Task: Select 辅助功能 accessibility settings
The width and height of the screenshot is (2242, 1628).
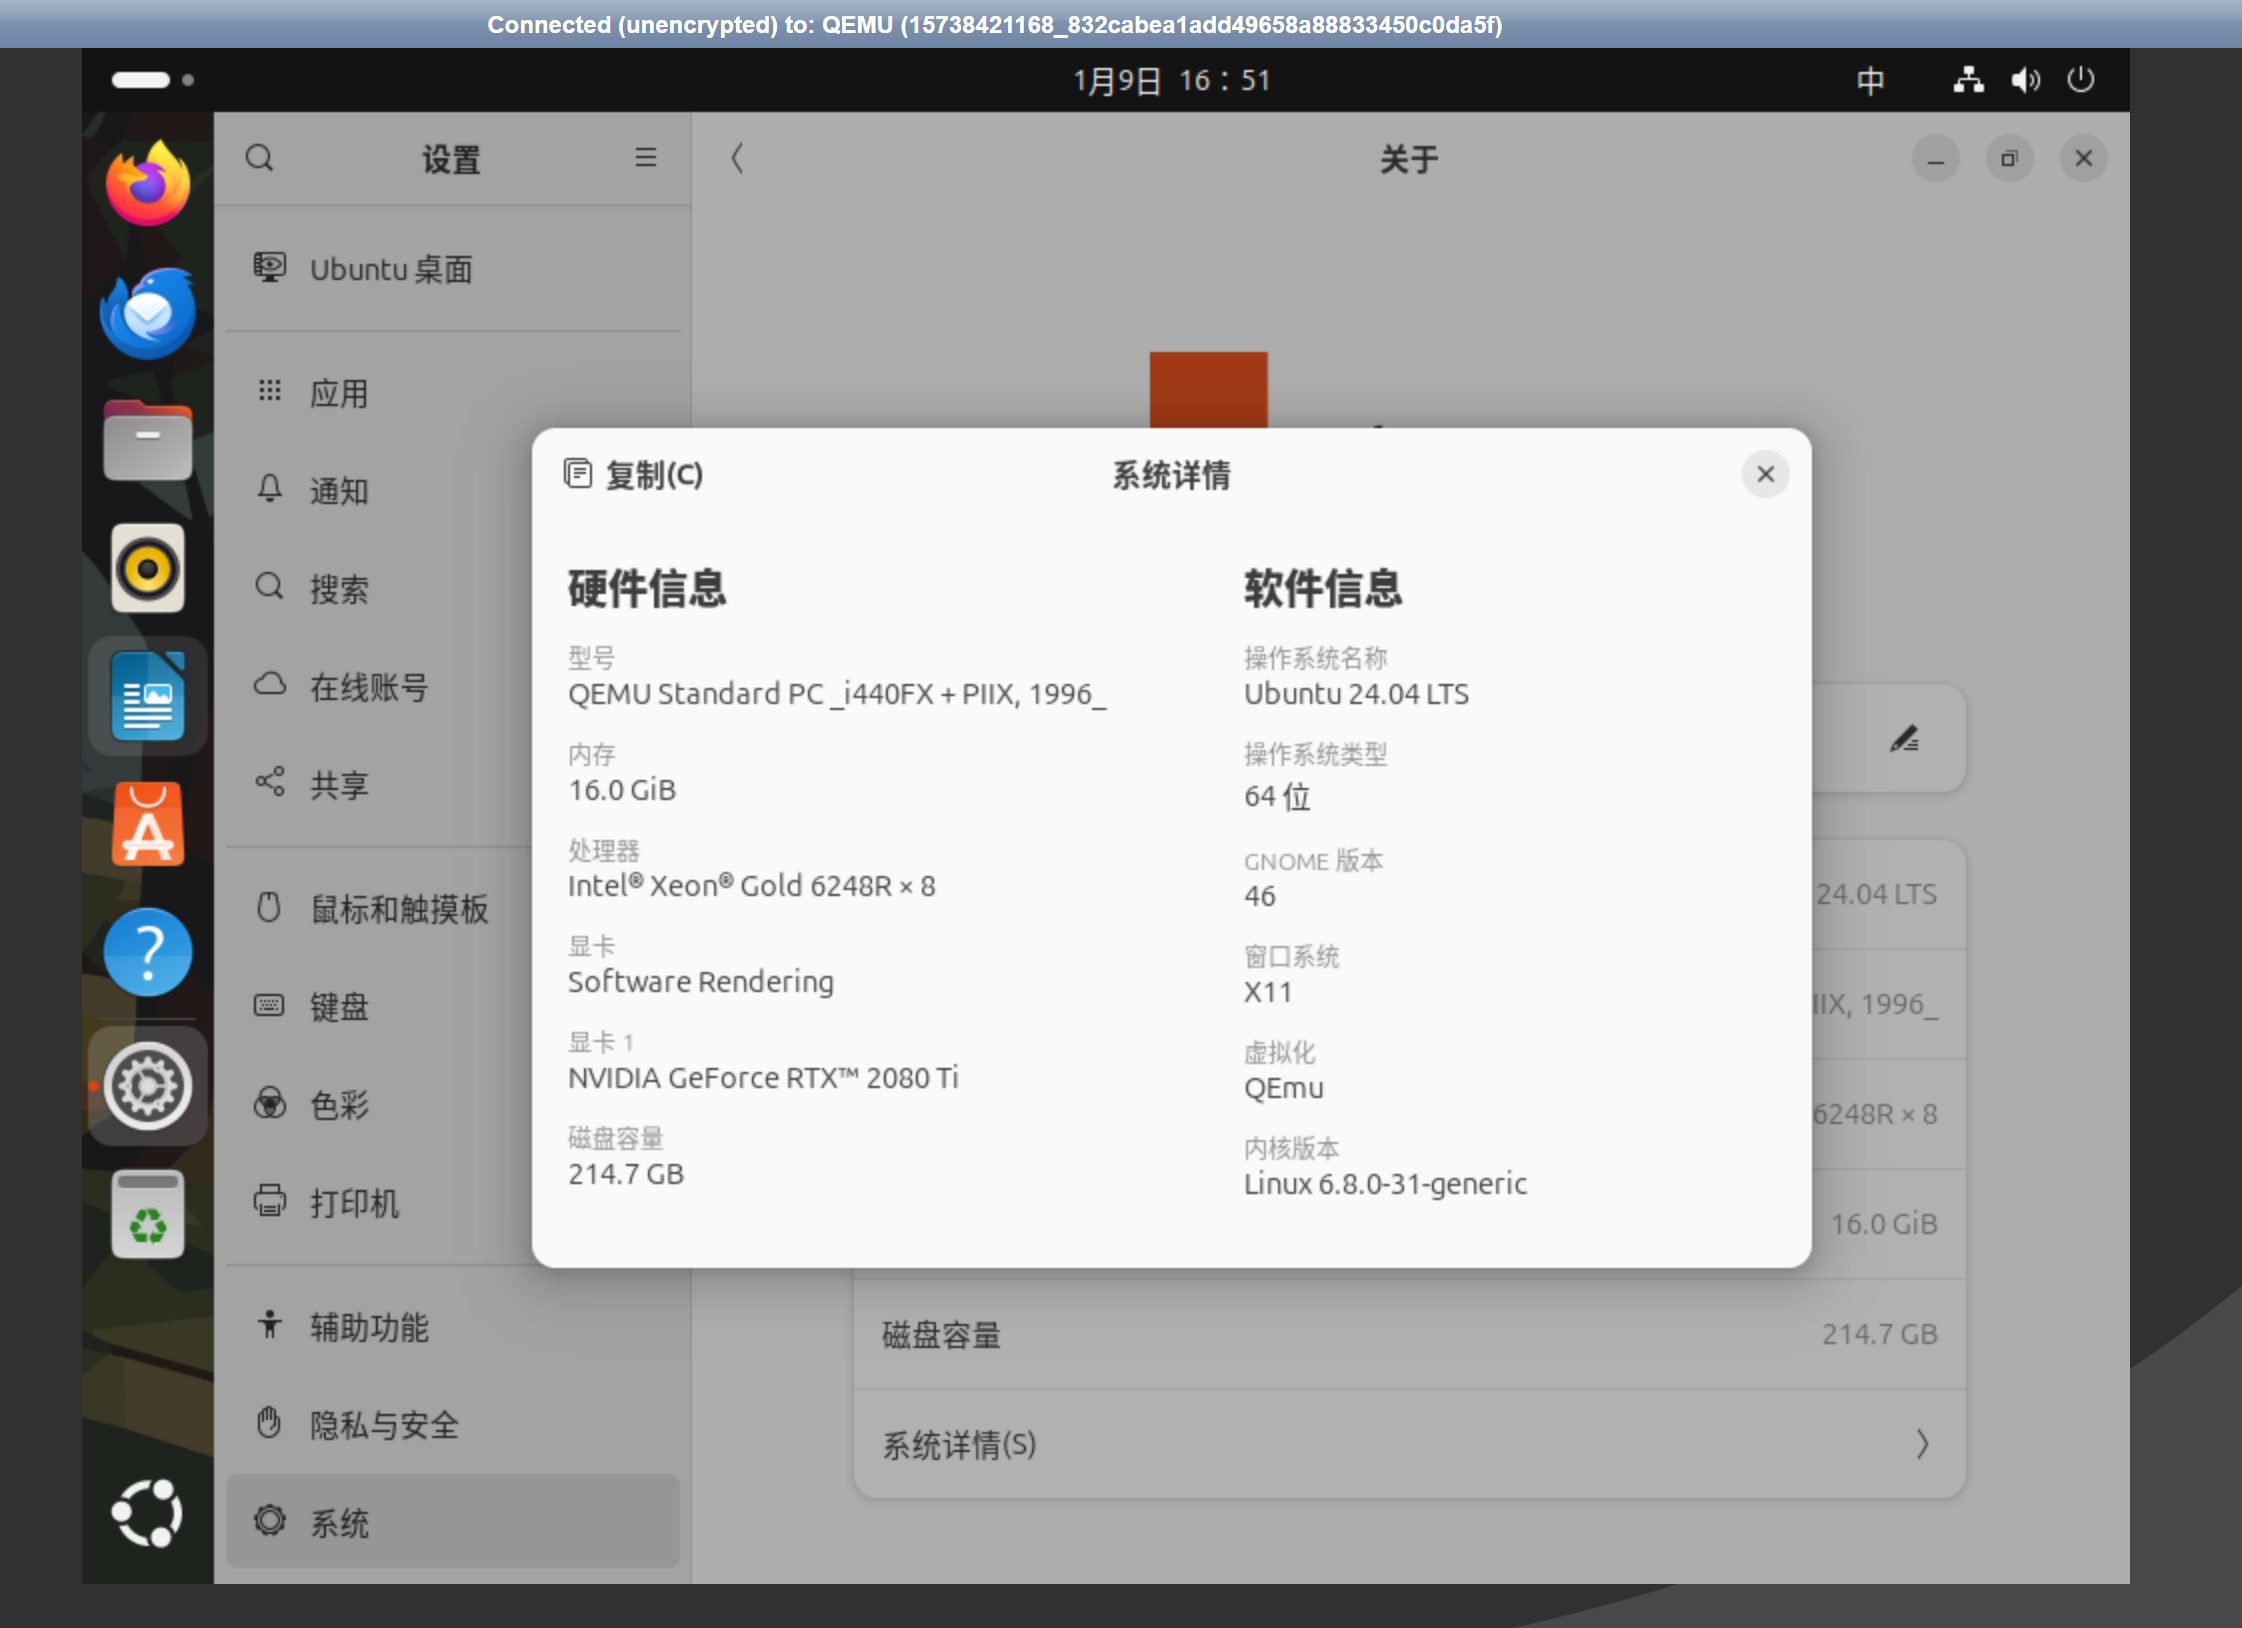Action: pyautogui.click(x=368, y=1327)
